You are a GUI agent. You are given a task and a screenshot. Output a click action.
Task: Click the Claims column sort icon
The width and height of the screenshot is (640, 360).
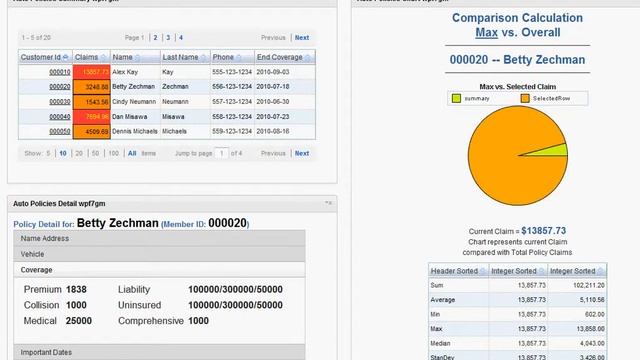(103, 58)
